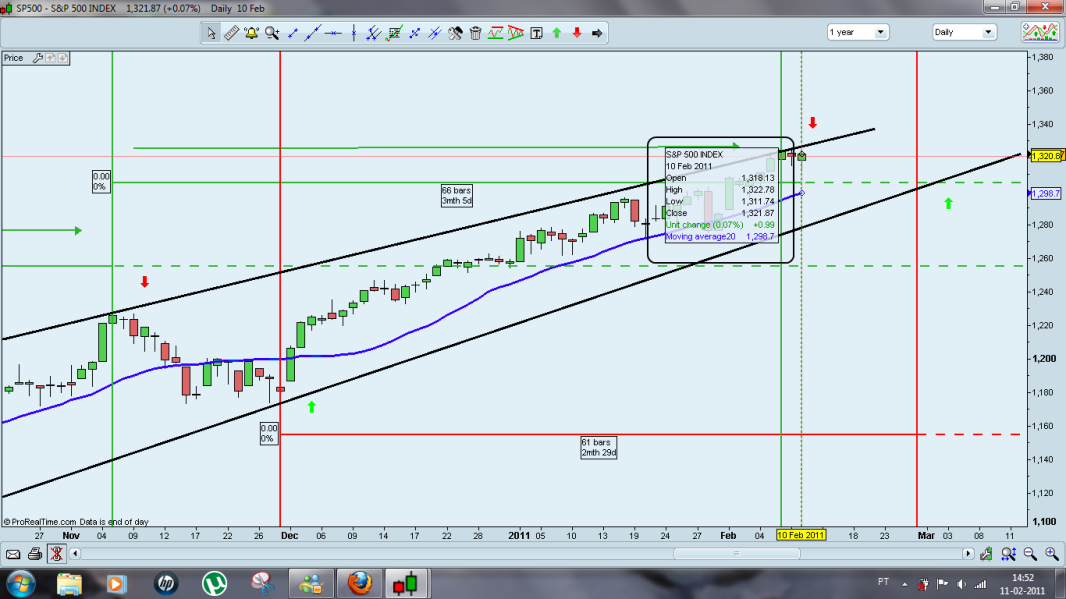Click the zoom in magnifier icon
1066x599 pixels.
[1052, 554]
